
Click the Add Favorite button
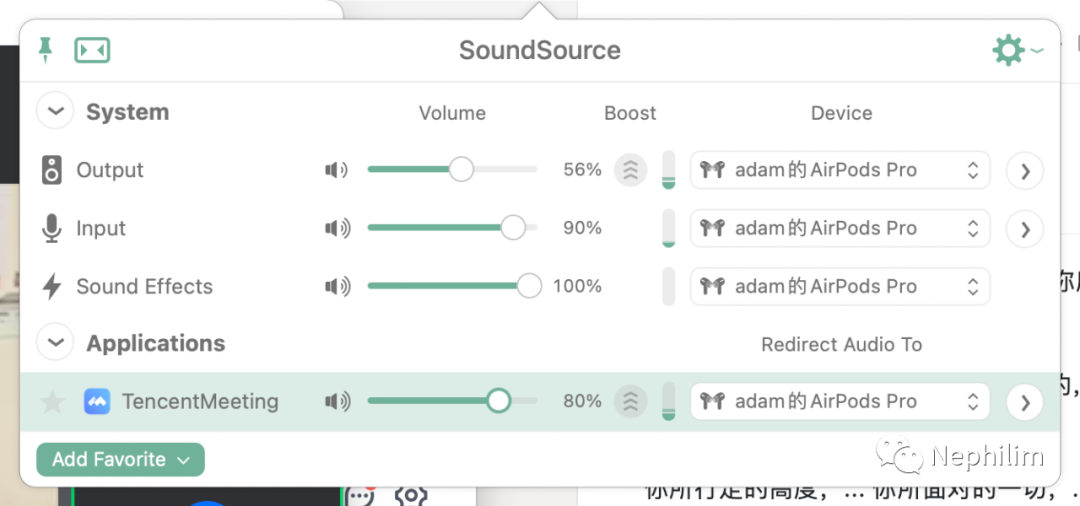click(120, 460)
